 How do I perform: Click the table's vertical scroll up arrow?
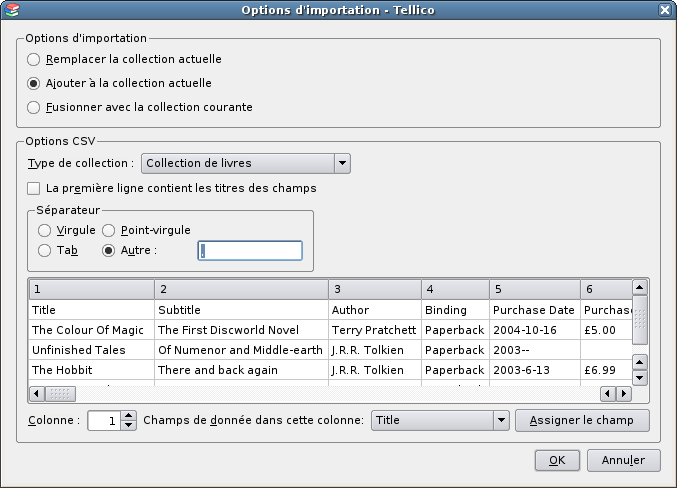click(x=639, y=287)
